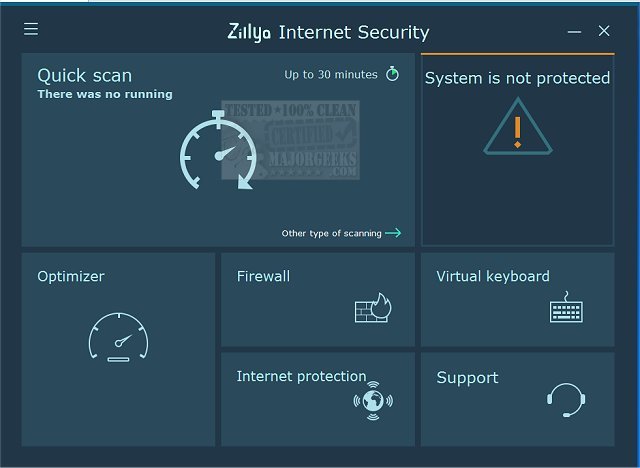Open the hamburger menu
The width and height of the screenshot is (640, 468).
(x=31, y=30)
